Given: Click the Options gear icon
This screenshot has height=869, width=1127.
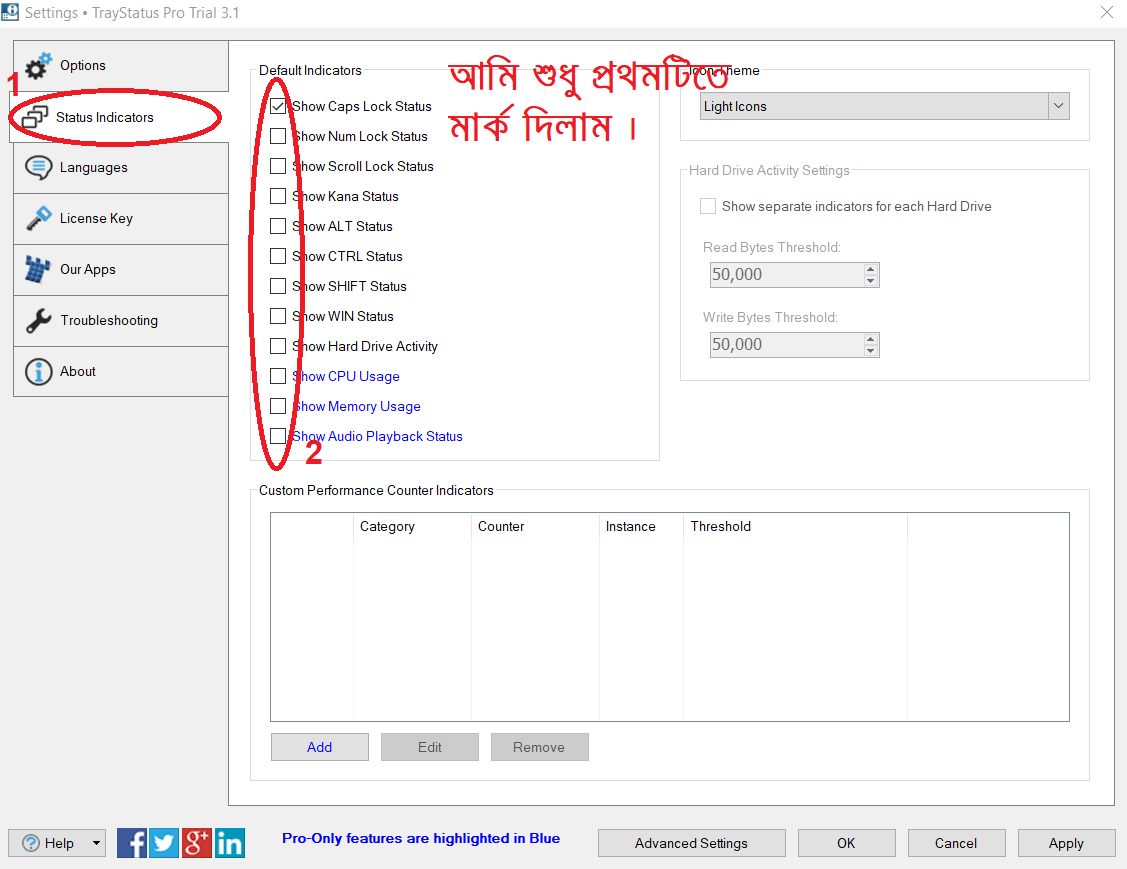Looking at the screenshot, I should coord(38,65).
